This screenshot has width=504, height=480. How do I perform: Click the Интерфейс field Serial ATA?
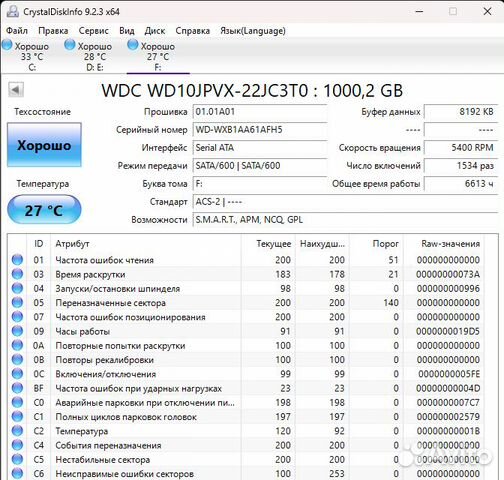[x=260, y=148]
